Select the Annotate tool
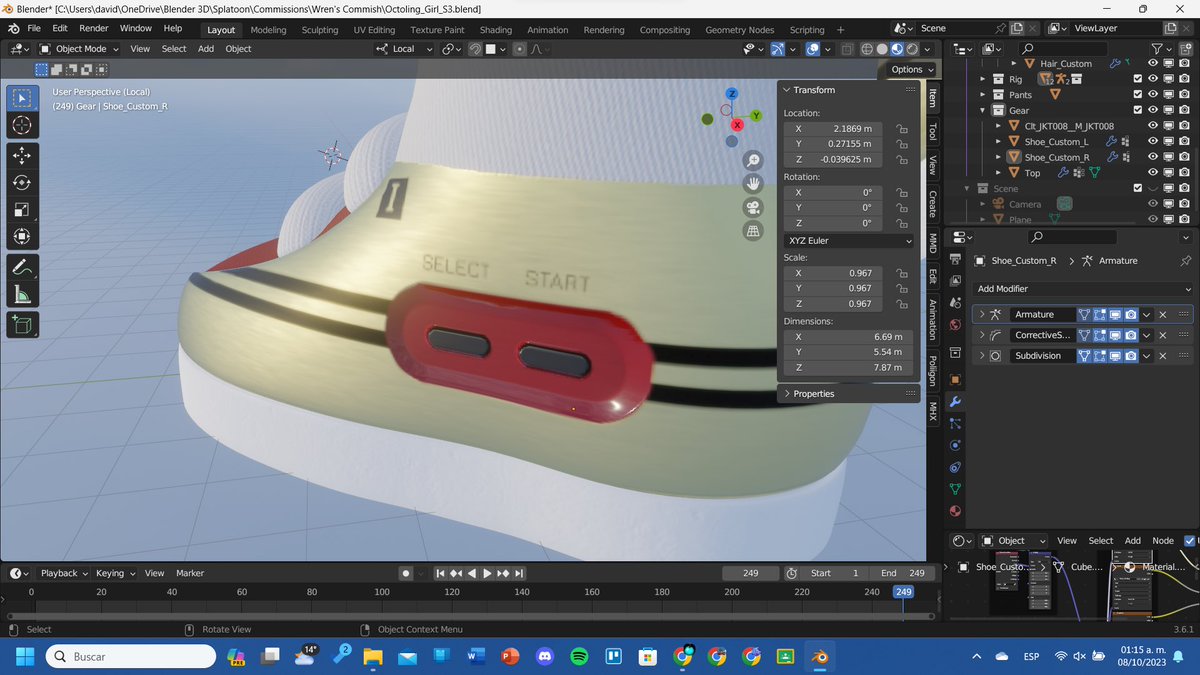This screenshot has width=1200, height=675. 23,268
